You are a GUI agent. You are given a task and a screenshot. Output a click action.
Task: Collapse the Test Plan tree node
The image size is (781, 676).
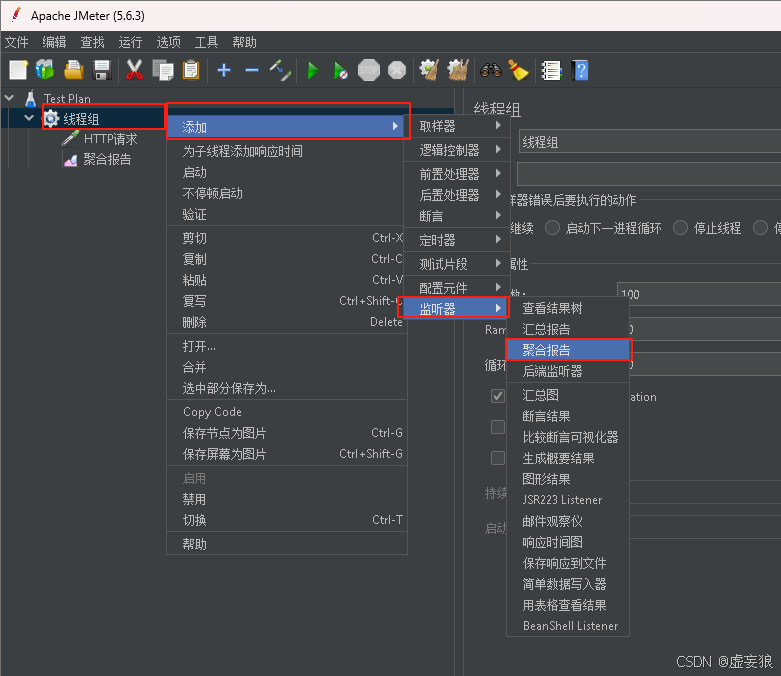9,98
